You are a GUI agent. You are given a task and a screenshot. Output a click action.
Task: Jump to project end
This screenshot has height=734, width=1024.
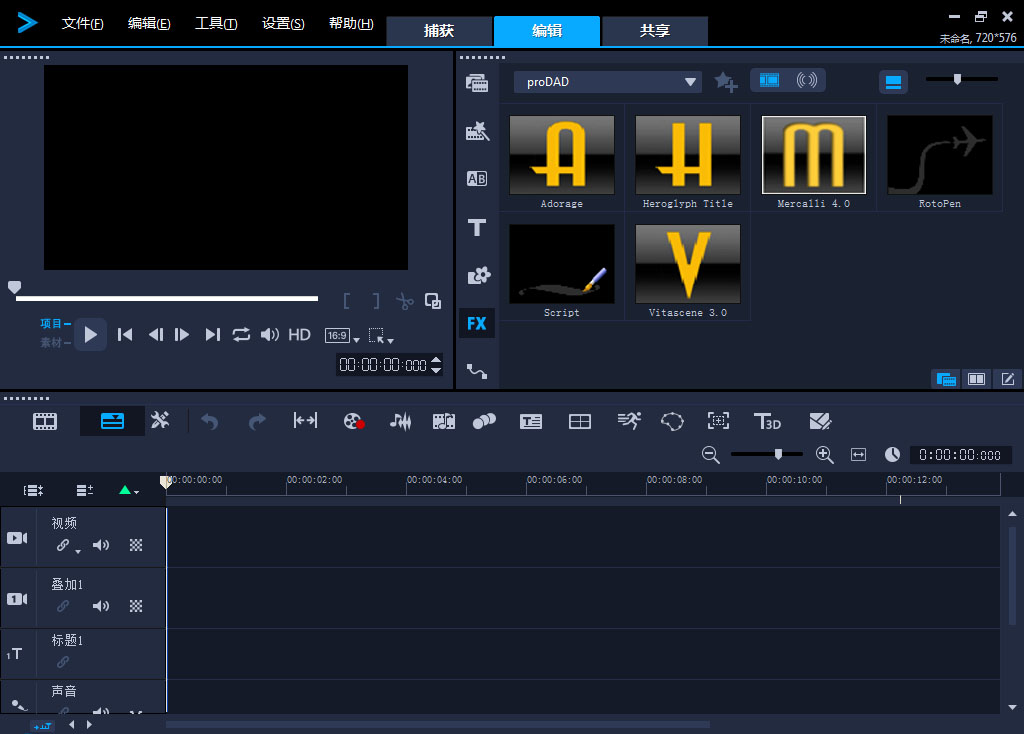click(x=212, y=334)
